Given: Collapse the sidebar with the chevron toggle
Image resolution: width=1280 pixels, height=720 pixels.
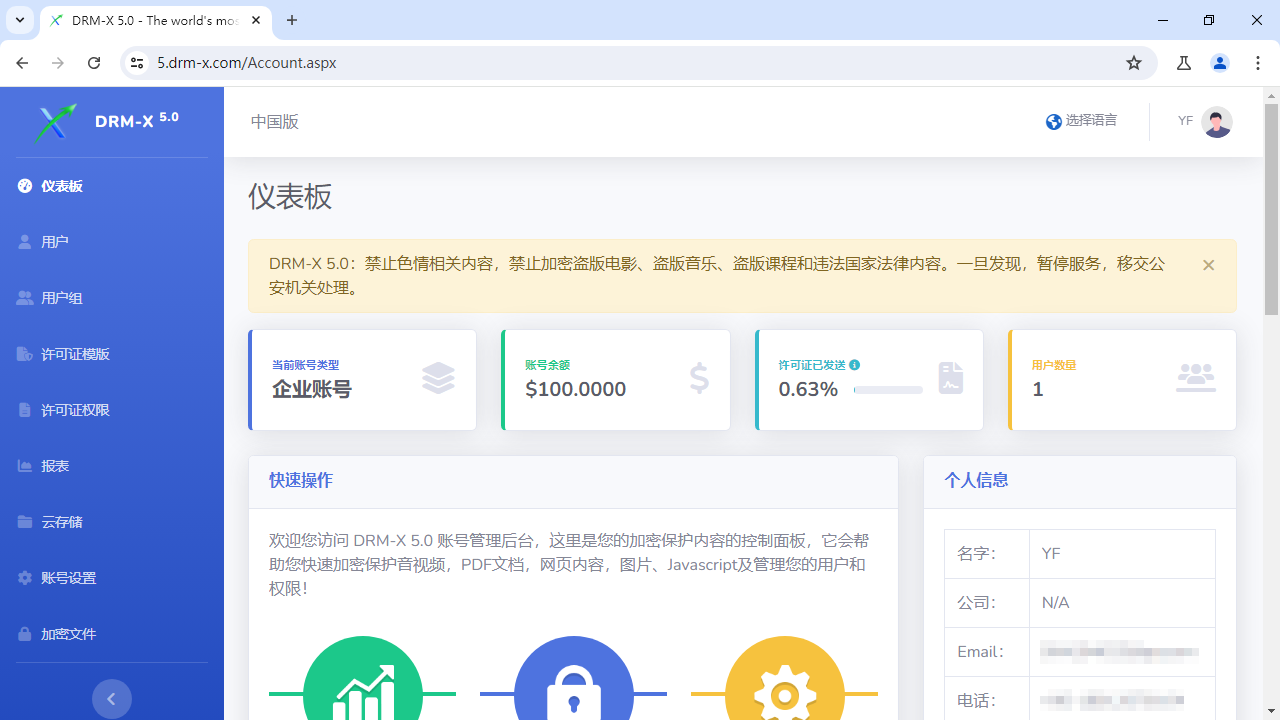Looking at the screenshot, I should (x=111, y=699).
